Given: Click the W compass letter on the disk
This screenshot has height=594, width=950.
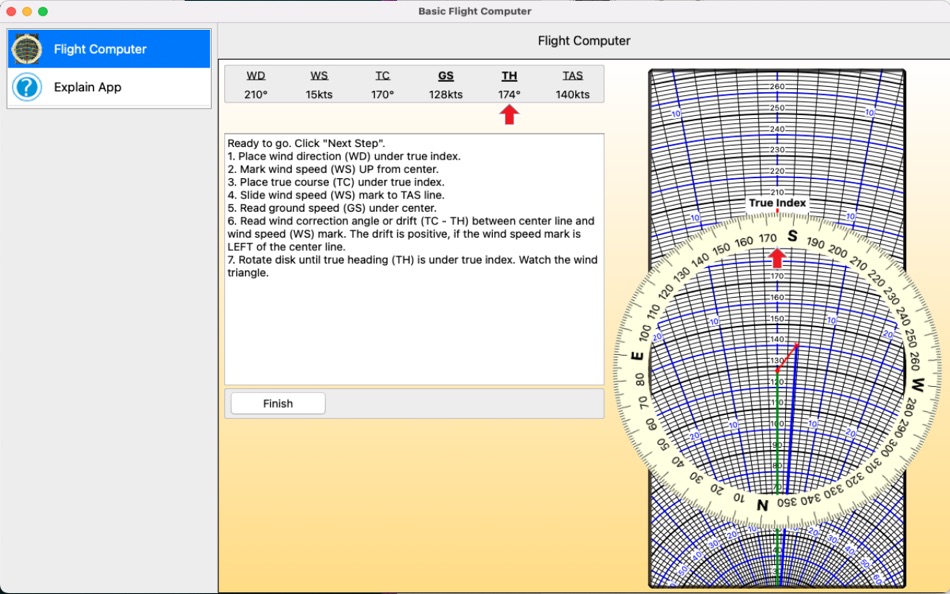Looking at the screenshot, I should pos(917,385).
